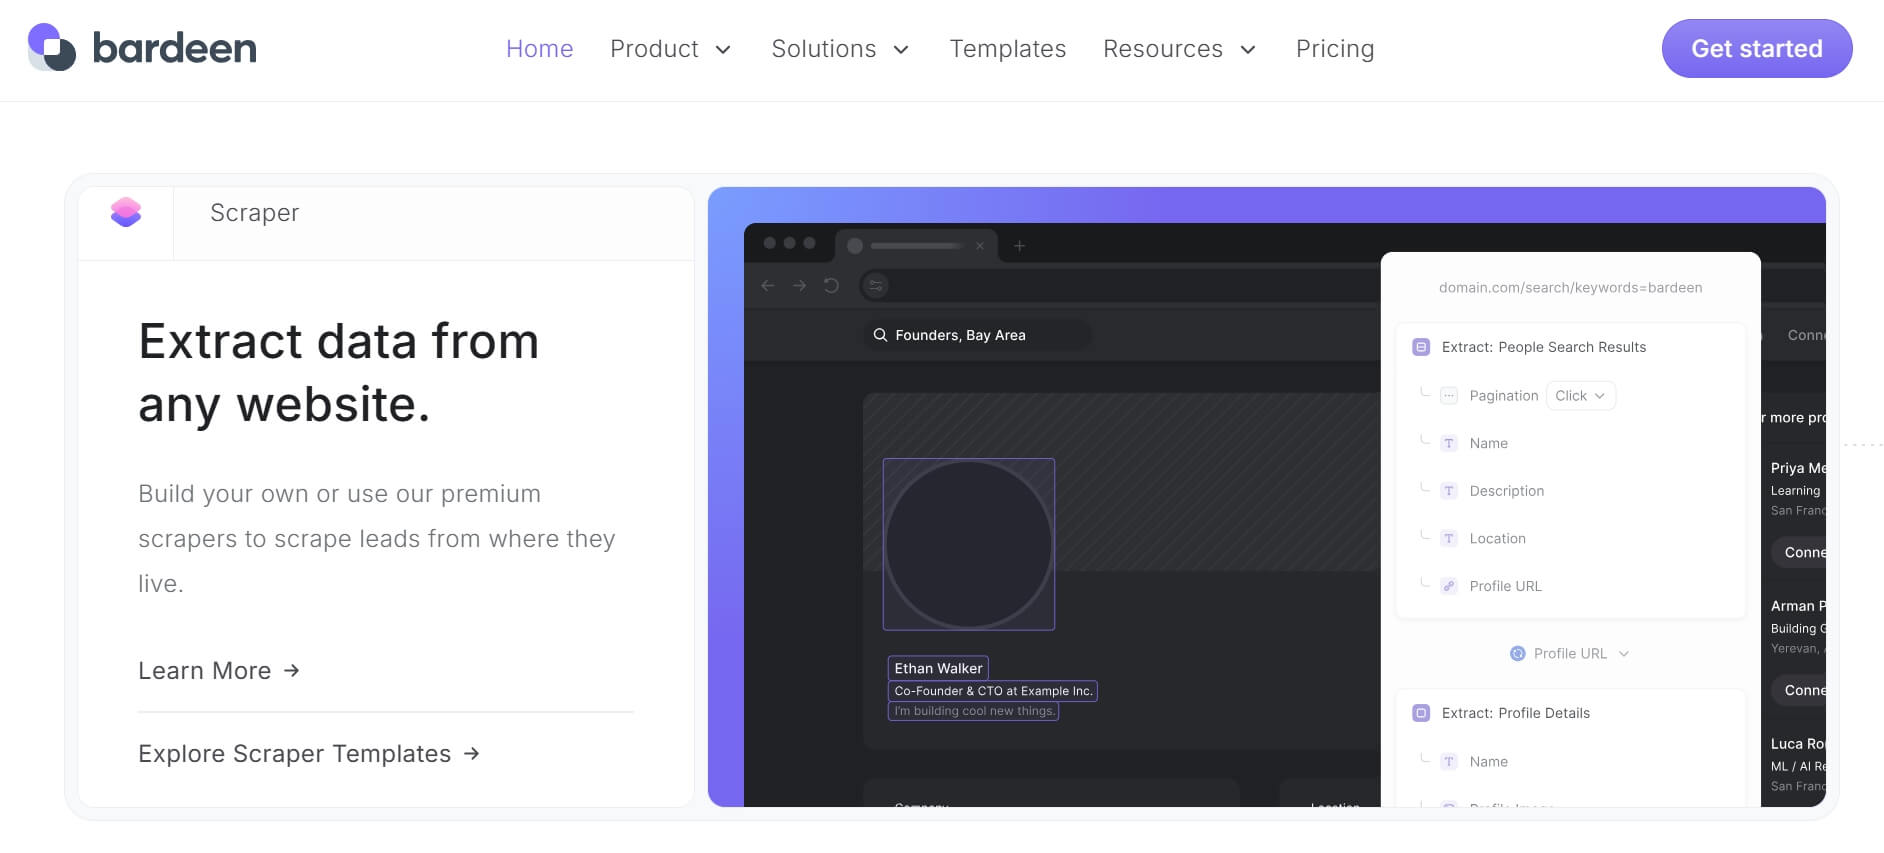Click the new tab plus icon
This screenshot has width=1884, height=853.
pos(1019,246)
